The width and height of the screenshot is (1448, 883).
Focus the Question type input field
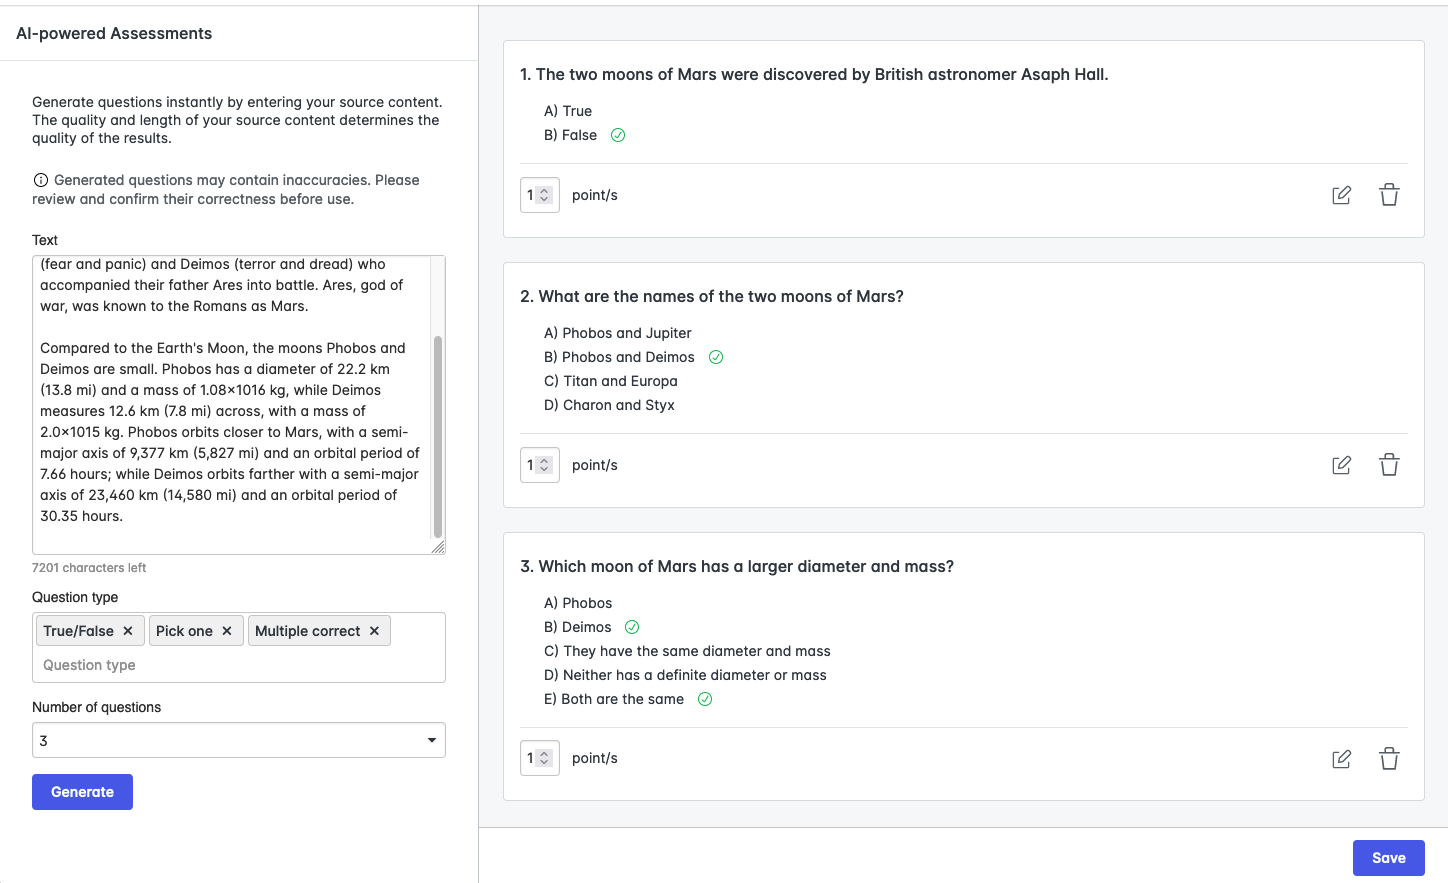pyautogui.click(x=238, y=665)
